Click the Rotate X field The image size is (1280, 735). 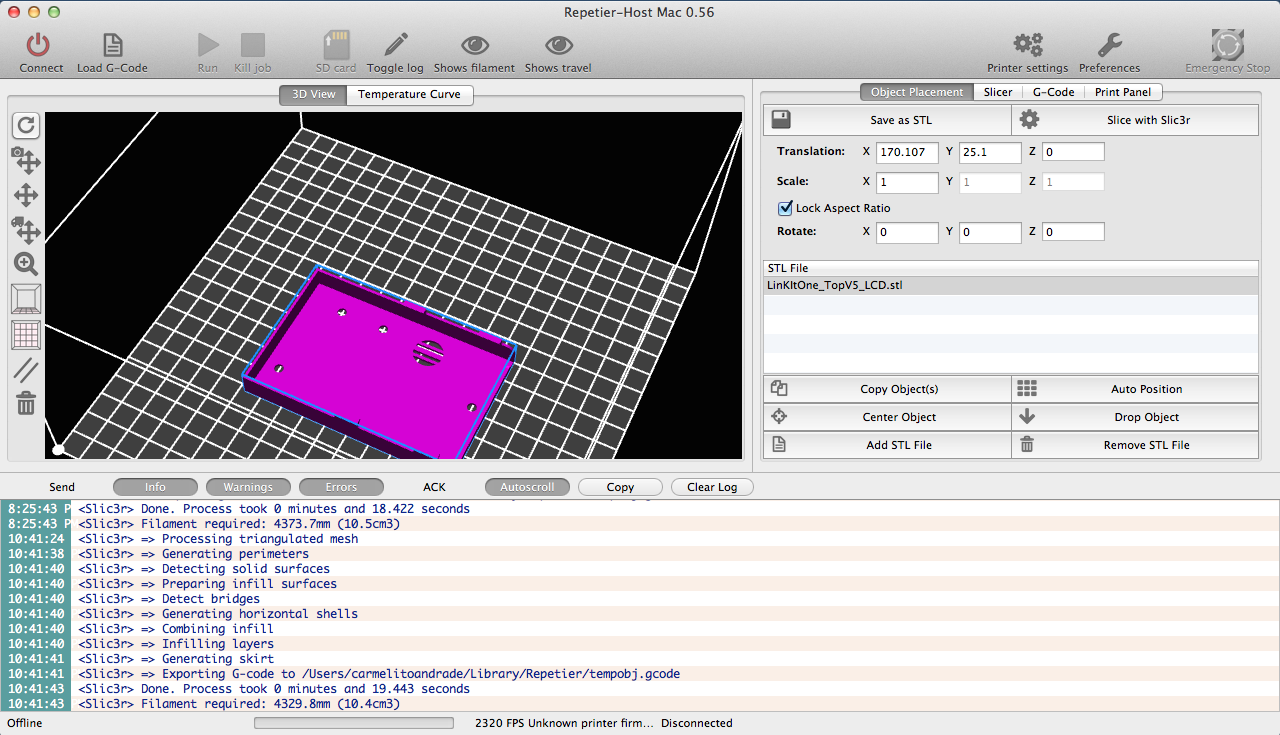point(908,232)
